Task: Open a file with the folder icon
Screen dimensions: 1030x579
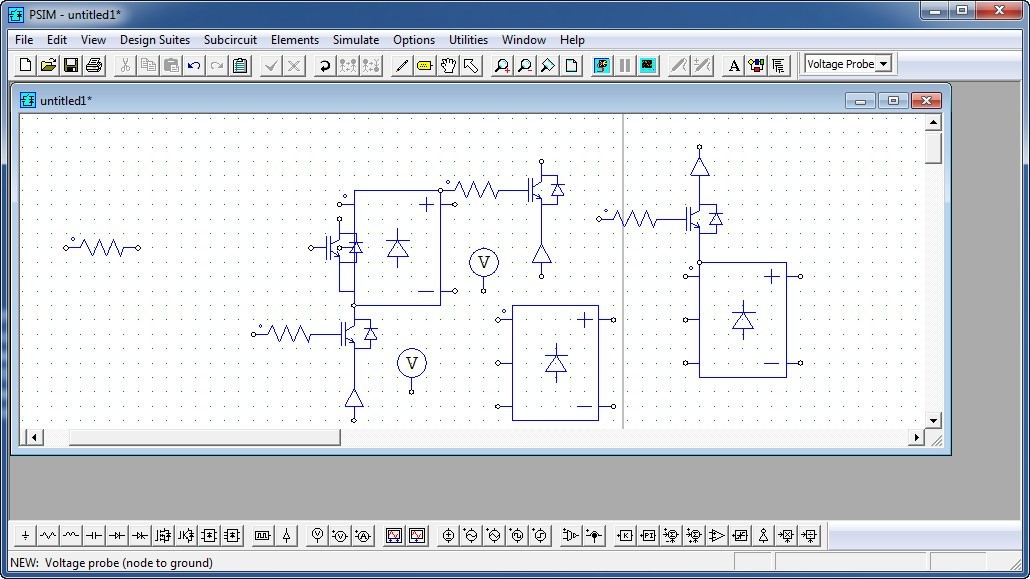Action: click(x=48, y=65)
